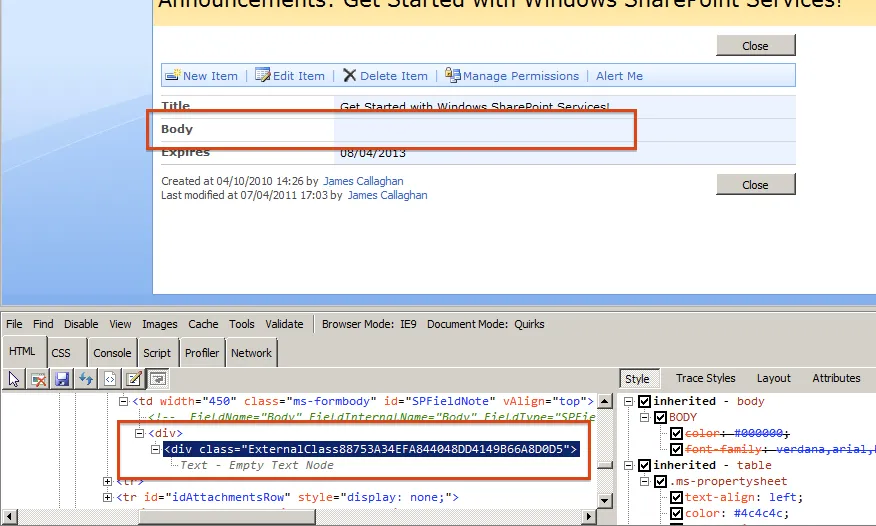
Task: Clear browser cache toolbar icon
Action: point(39,379)
